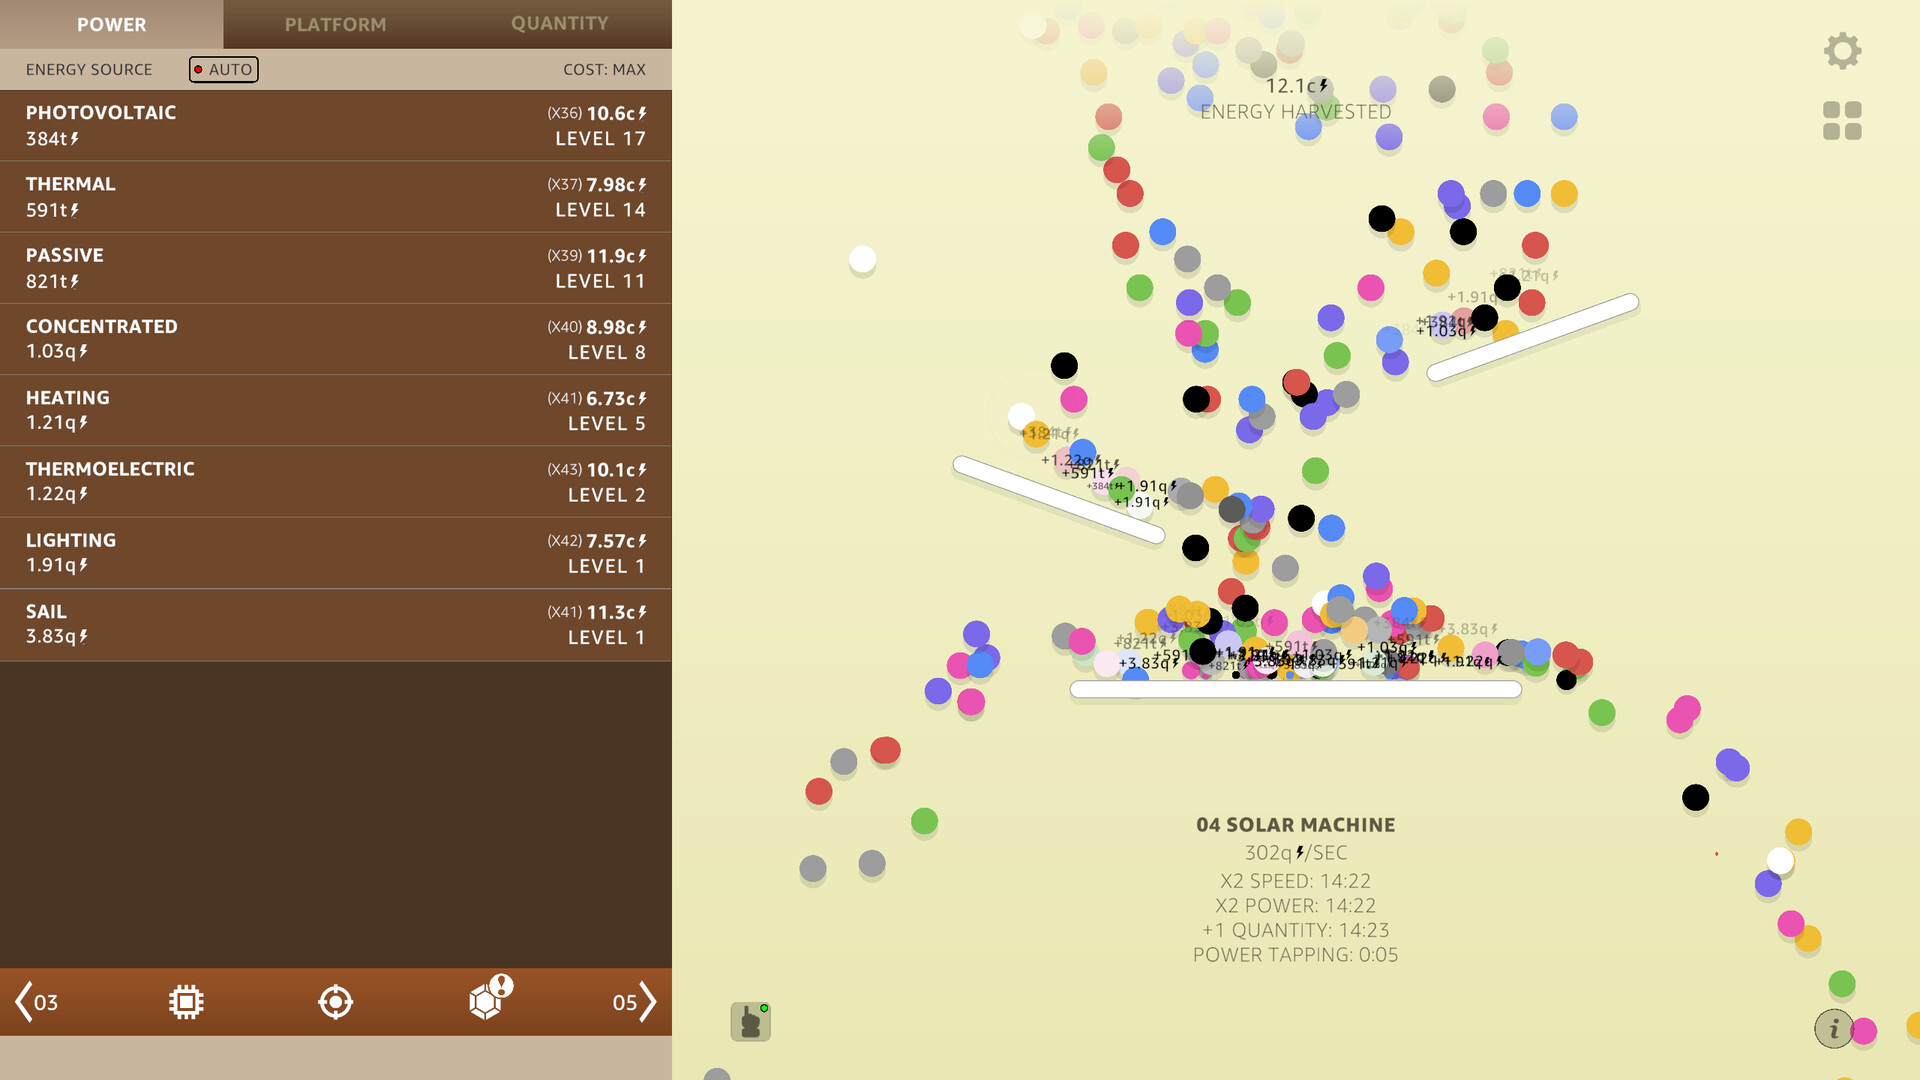Go to previous machine 03

tap(37, 1002)
